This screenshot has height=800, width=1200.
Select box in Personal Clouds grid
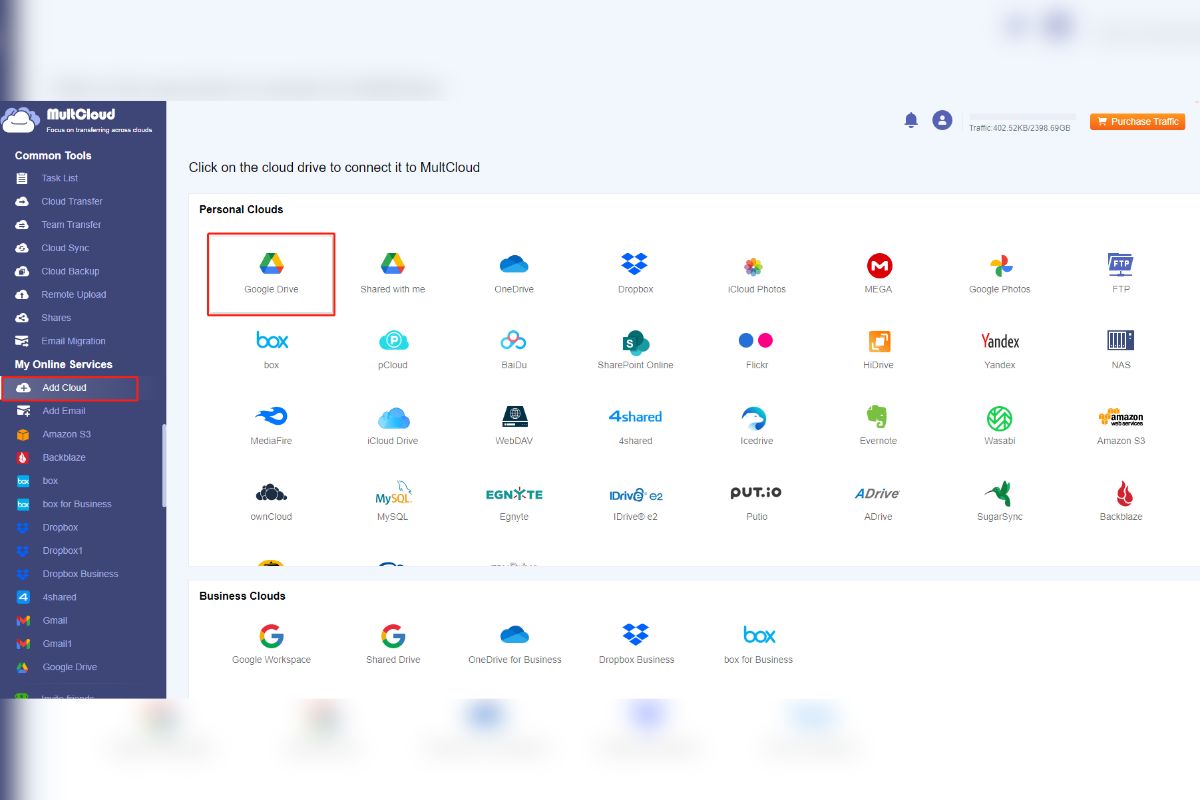tap(271, 350)
